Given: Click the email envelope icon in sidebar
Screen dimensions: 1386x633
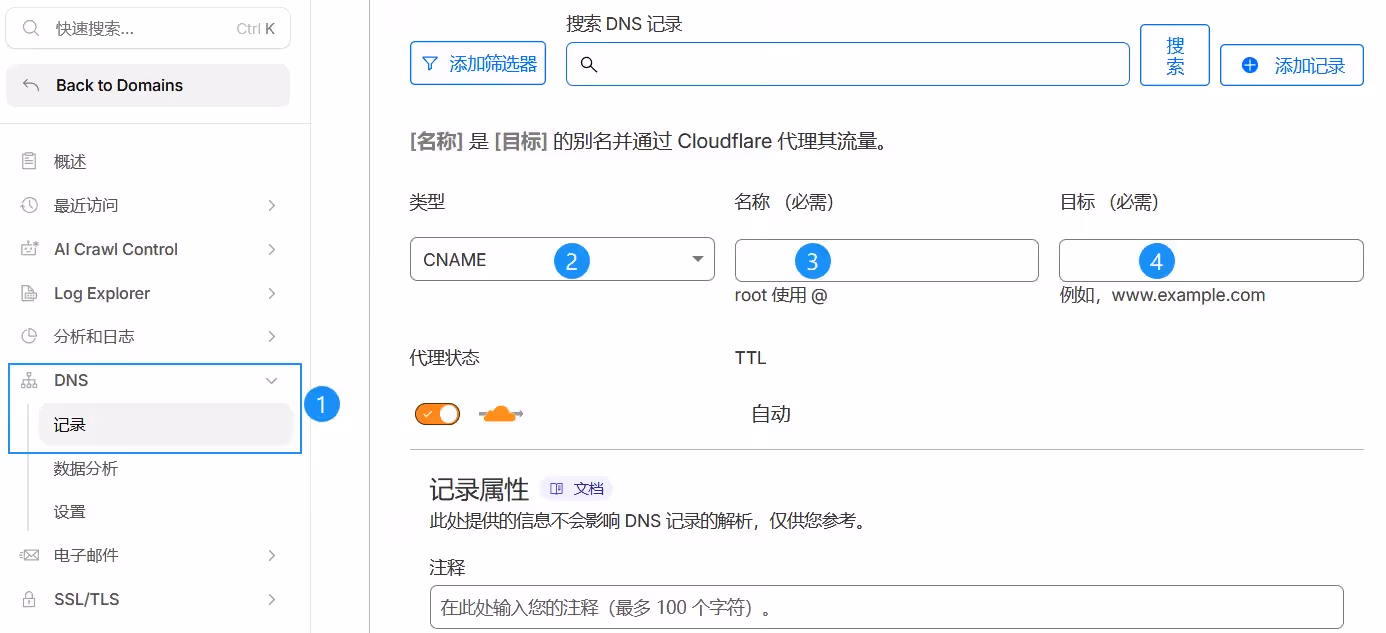Looking at the screenshot, I should coord(29,555).
